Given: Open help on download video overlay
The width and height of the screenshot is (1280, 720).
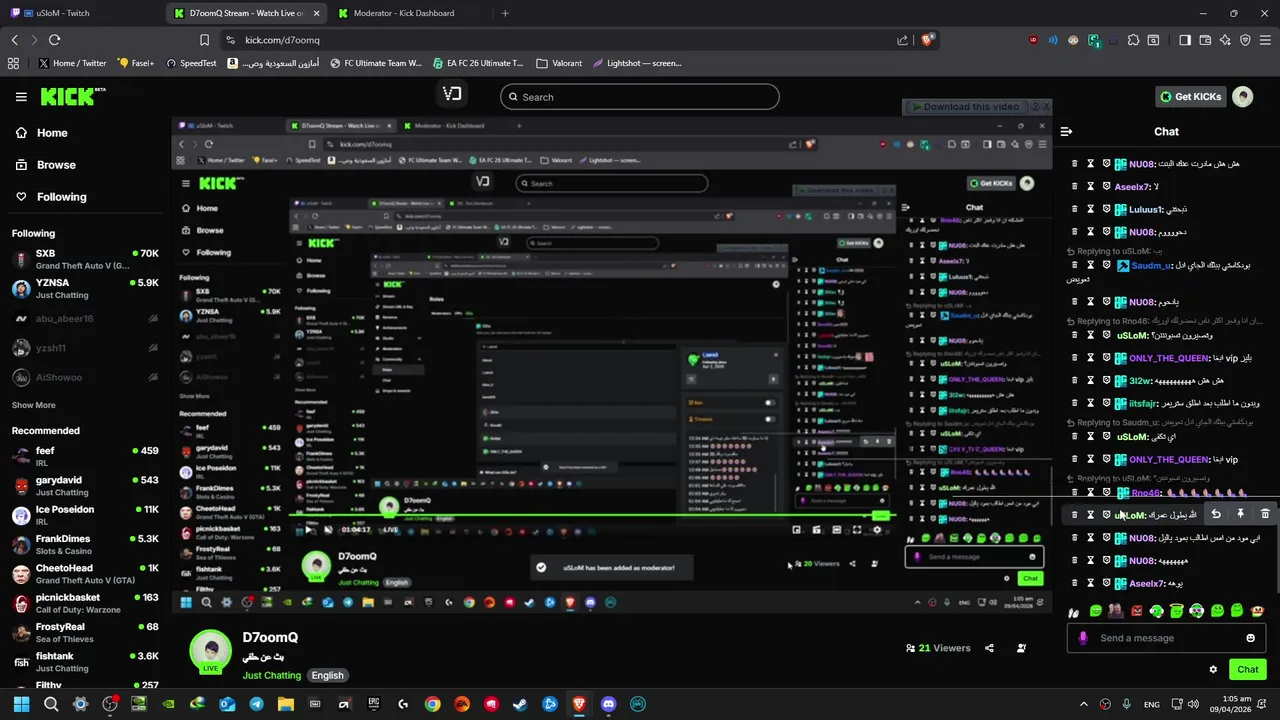Looking at the screenshot, I should tap(1035, 106).
